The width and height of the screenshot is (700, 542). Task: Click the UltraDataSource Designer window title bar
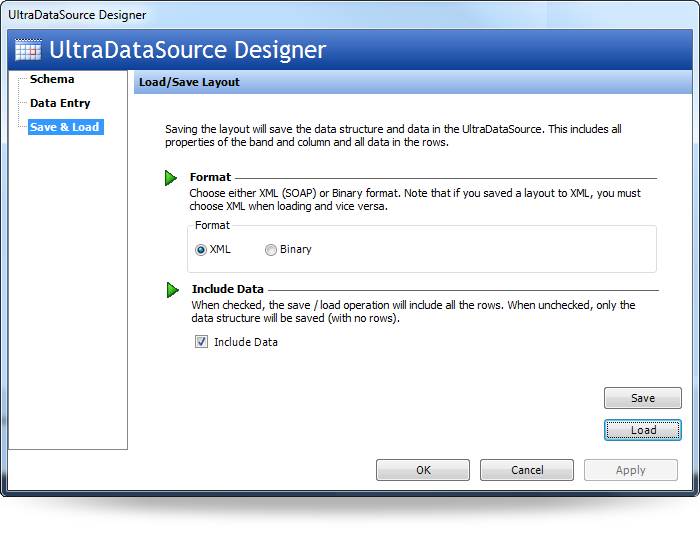pyautogui.click(x=350, y=15)
